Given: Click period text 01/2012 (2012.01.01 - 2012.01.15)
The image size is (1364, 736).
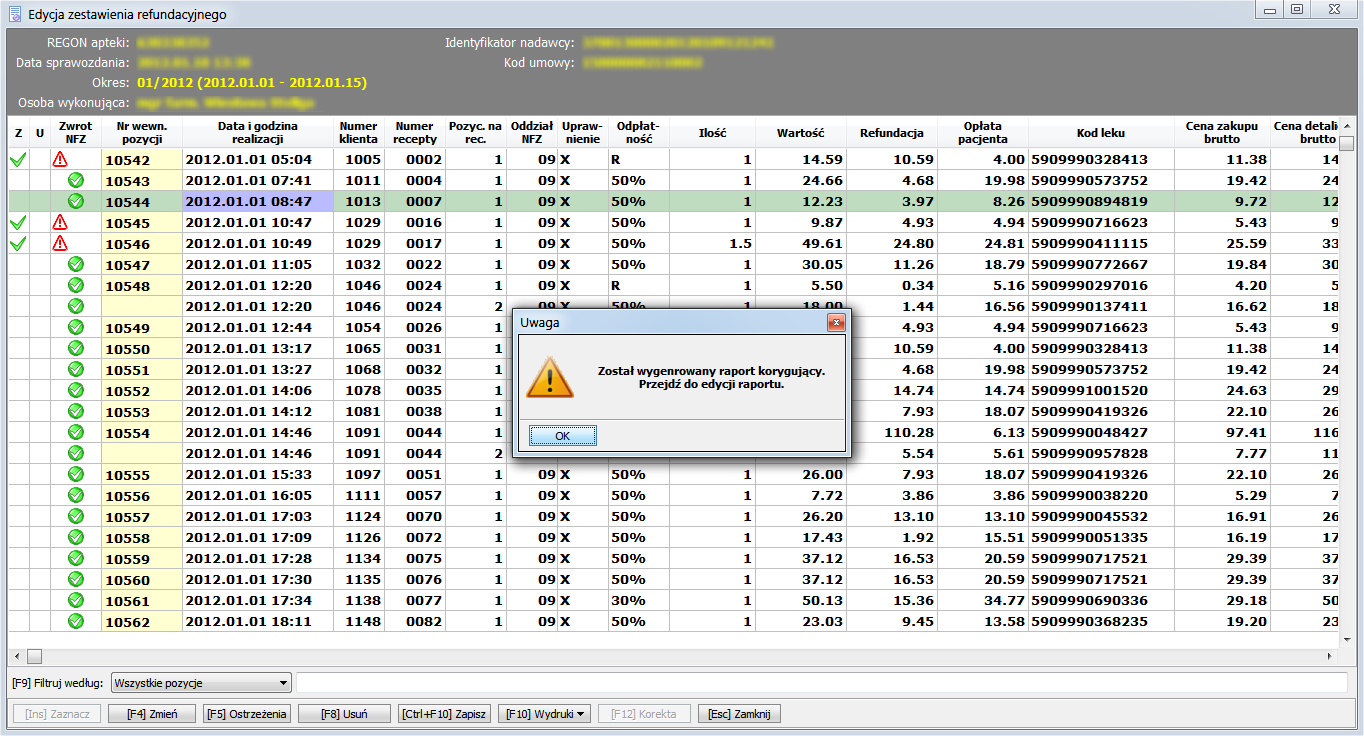Looking at the screenshot, I should 253,82.
